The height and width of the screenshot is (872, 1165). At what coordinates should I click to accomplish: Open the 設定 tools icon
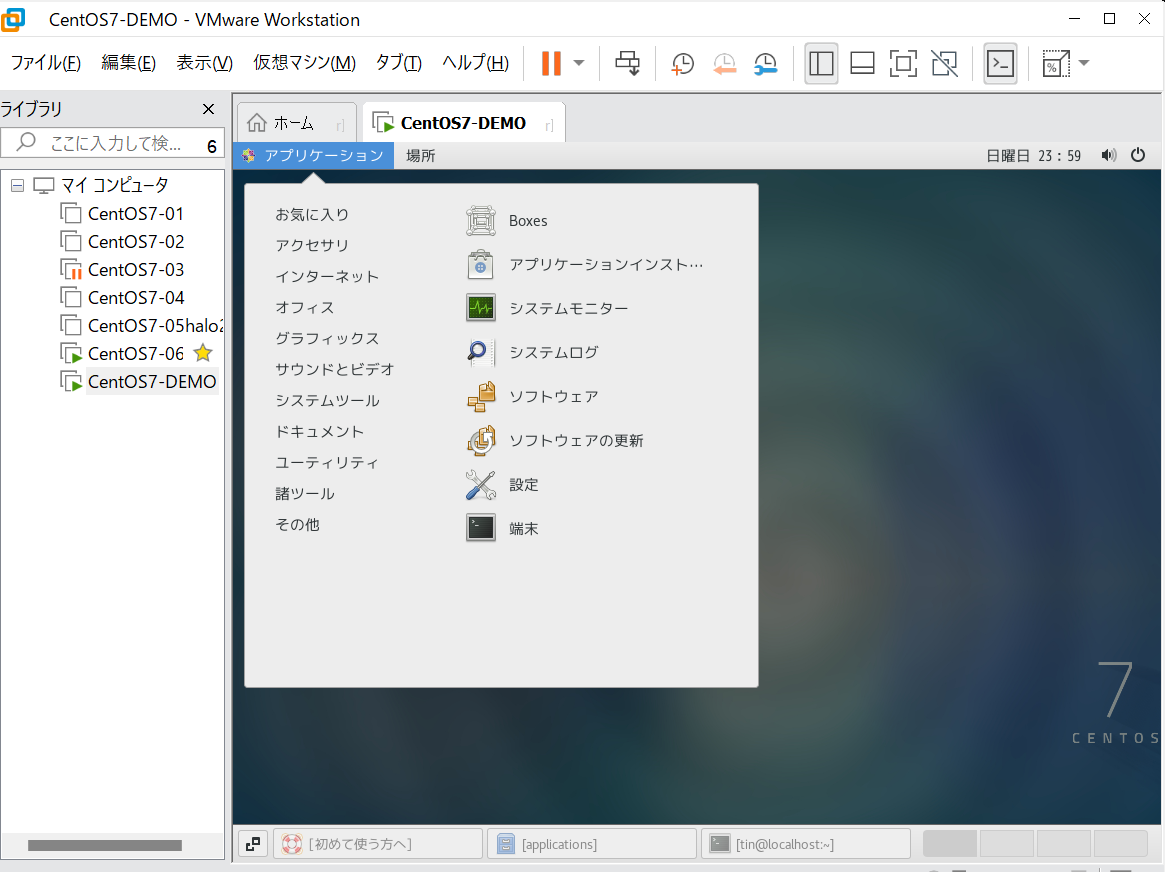[x=481, y=484]
